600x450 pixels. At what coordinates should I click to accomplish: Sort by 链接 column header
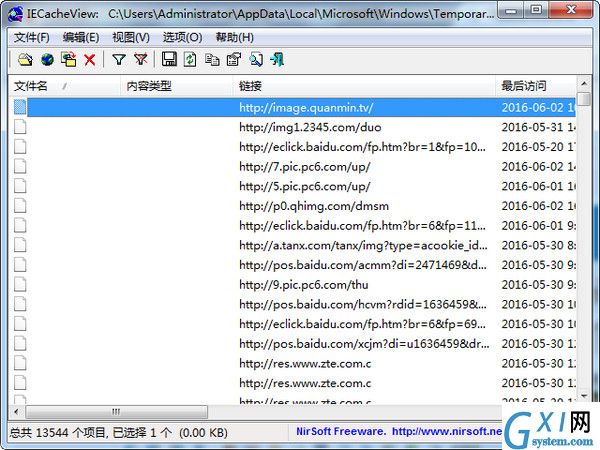point(364,86)
